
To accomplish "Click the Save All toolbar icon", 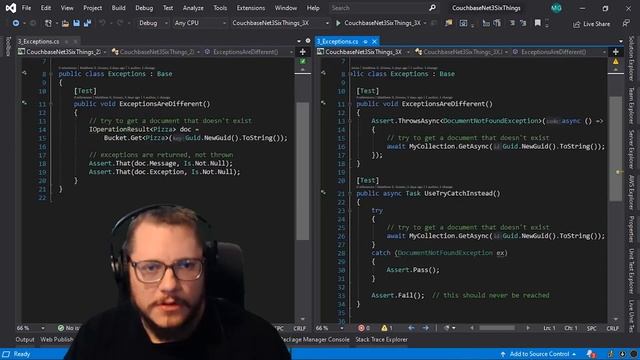I will [x=87, y=23].
